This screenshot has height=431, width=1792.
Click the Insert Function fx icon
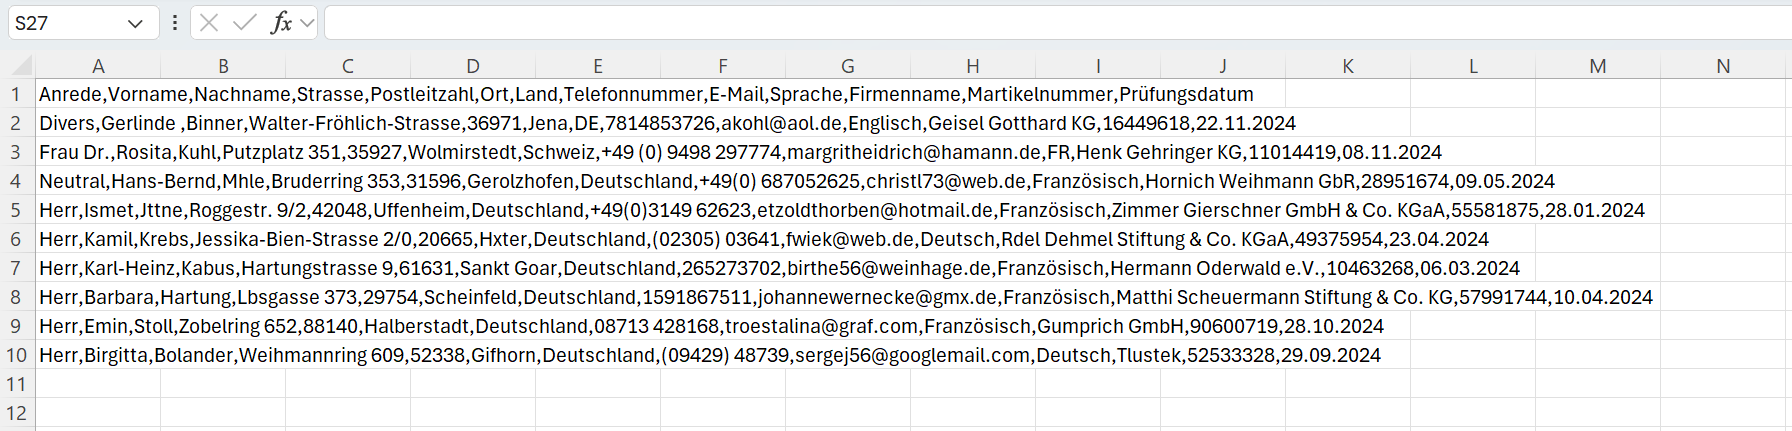[281, 23]
